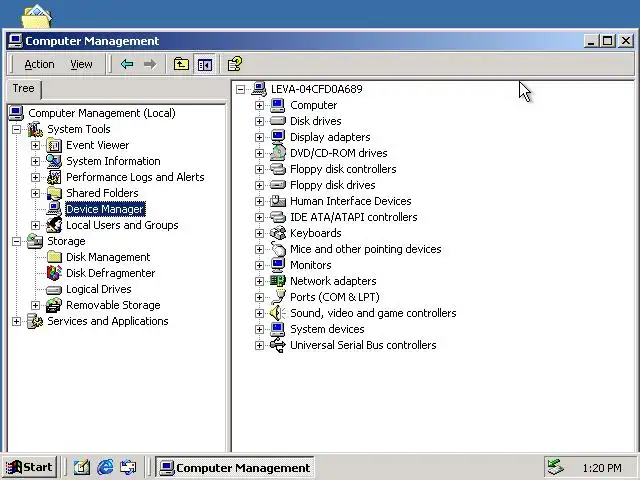Collapse the System Tools node

pyautogui.click(x=16, y=129)
